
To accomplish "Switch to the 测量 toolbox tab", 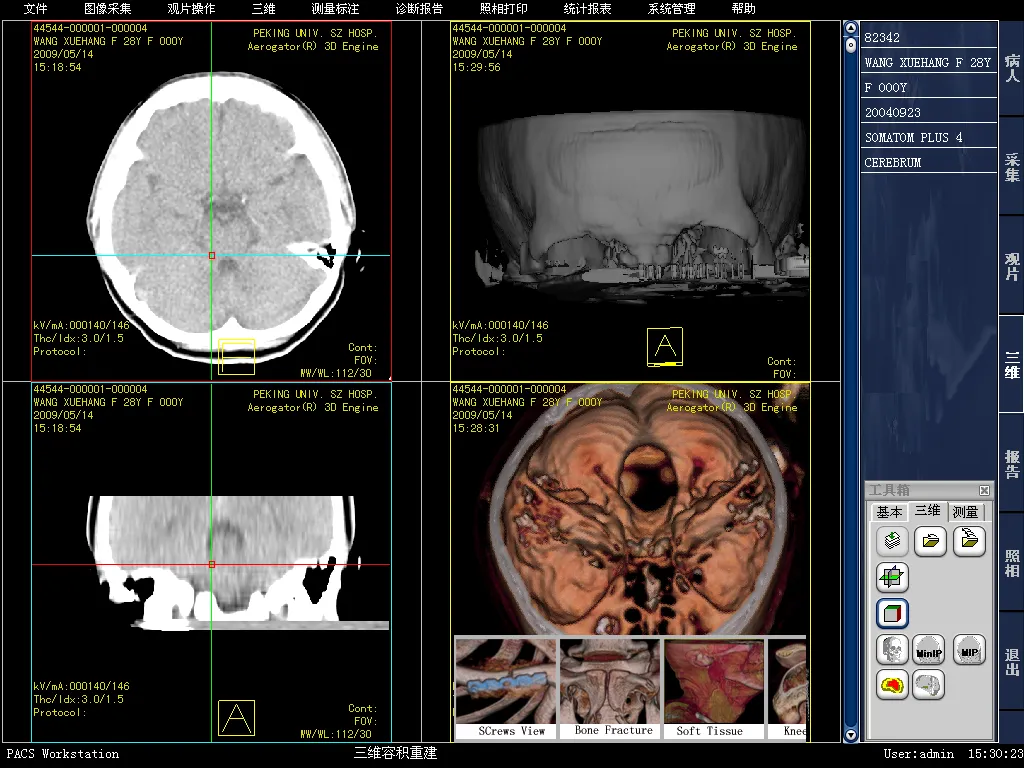I will coord(965,513).
